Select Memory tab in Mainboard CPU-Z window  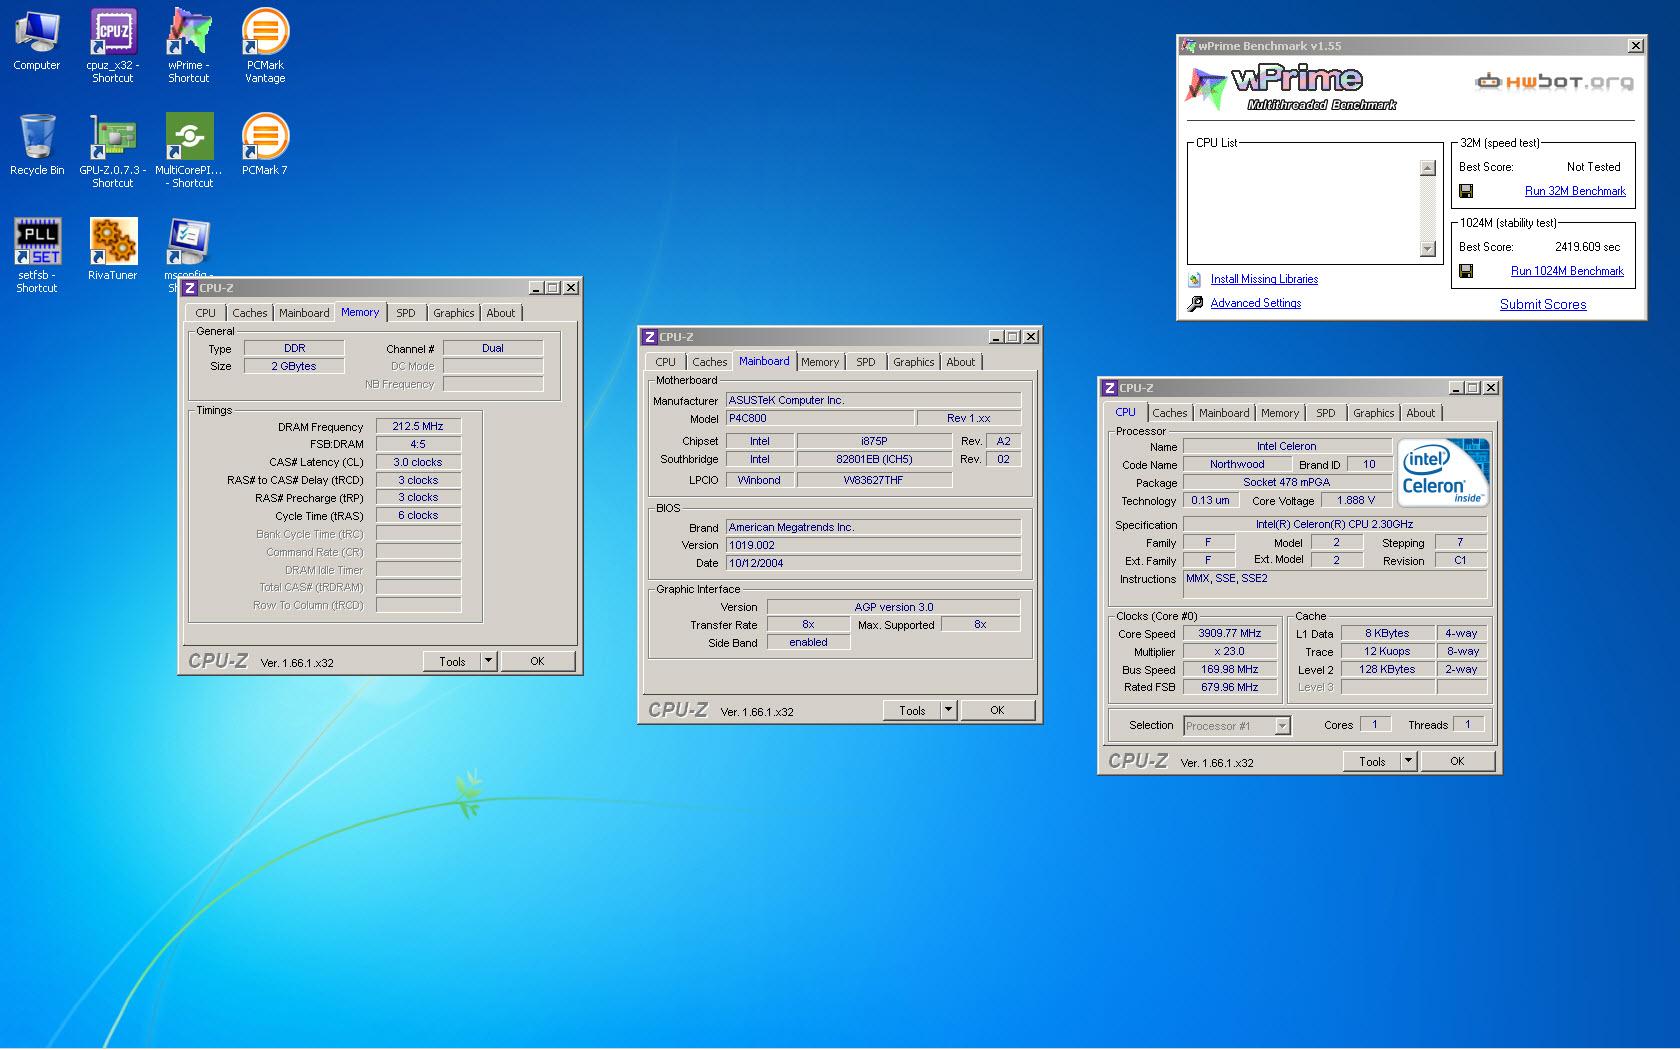820,362
